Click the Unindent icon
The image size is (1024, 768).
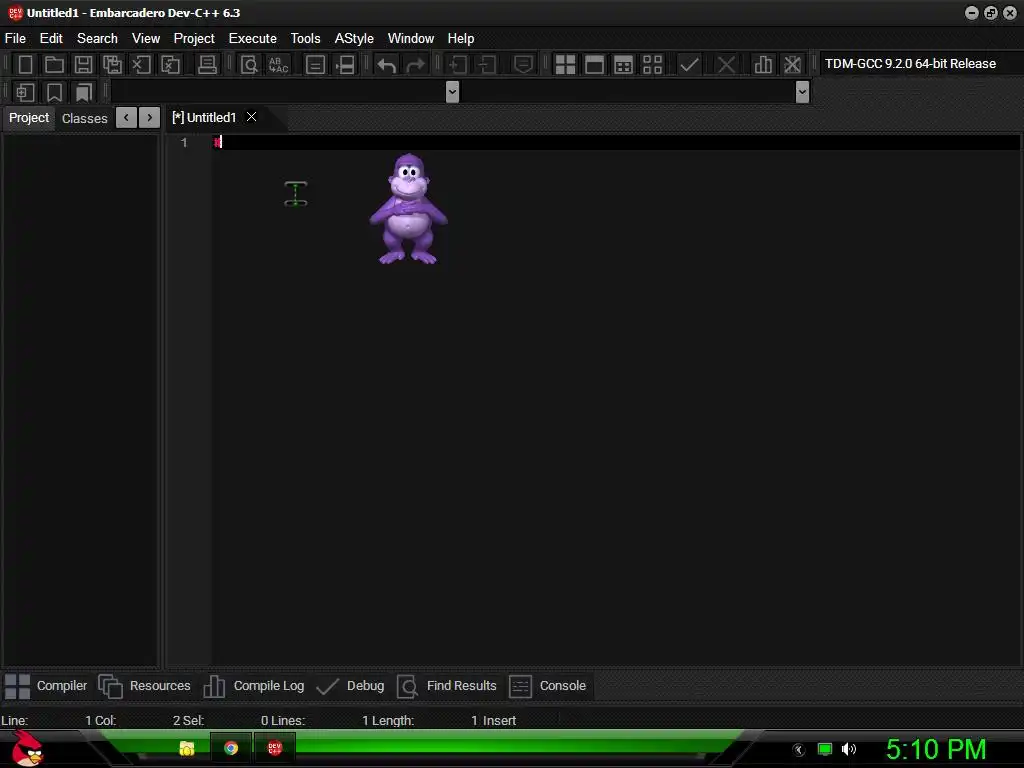pos(487,64)
